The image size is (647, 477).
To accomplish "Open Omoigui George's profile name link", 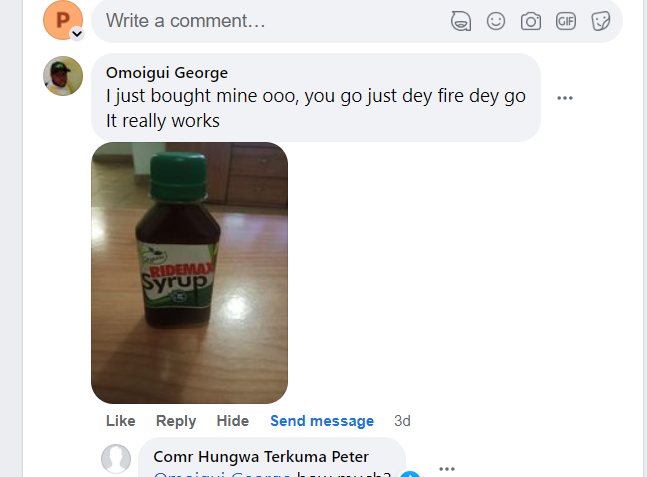I will click(167, 73).
